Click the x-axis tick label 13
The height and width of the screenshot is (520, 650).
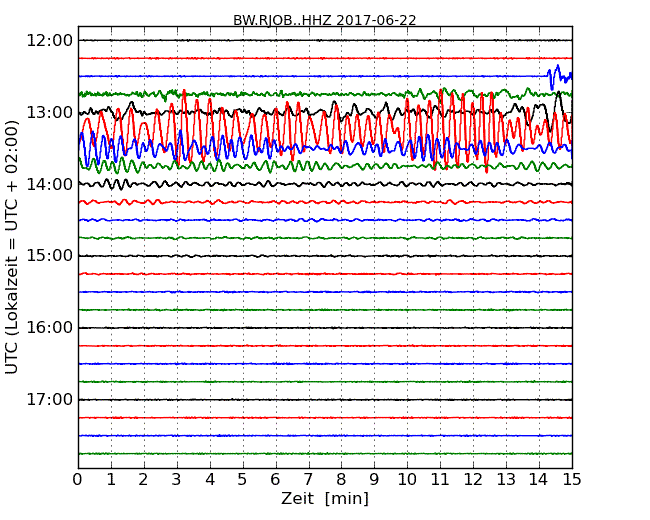pos(506,480)
